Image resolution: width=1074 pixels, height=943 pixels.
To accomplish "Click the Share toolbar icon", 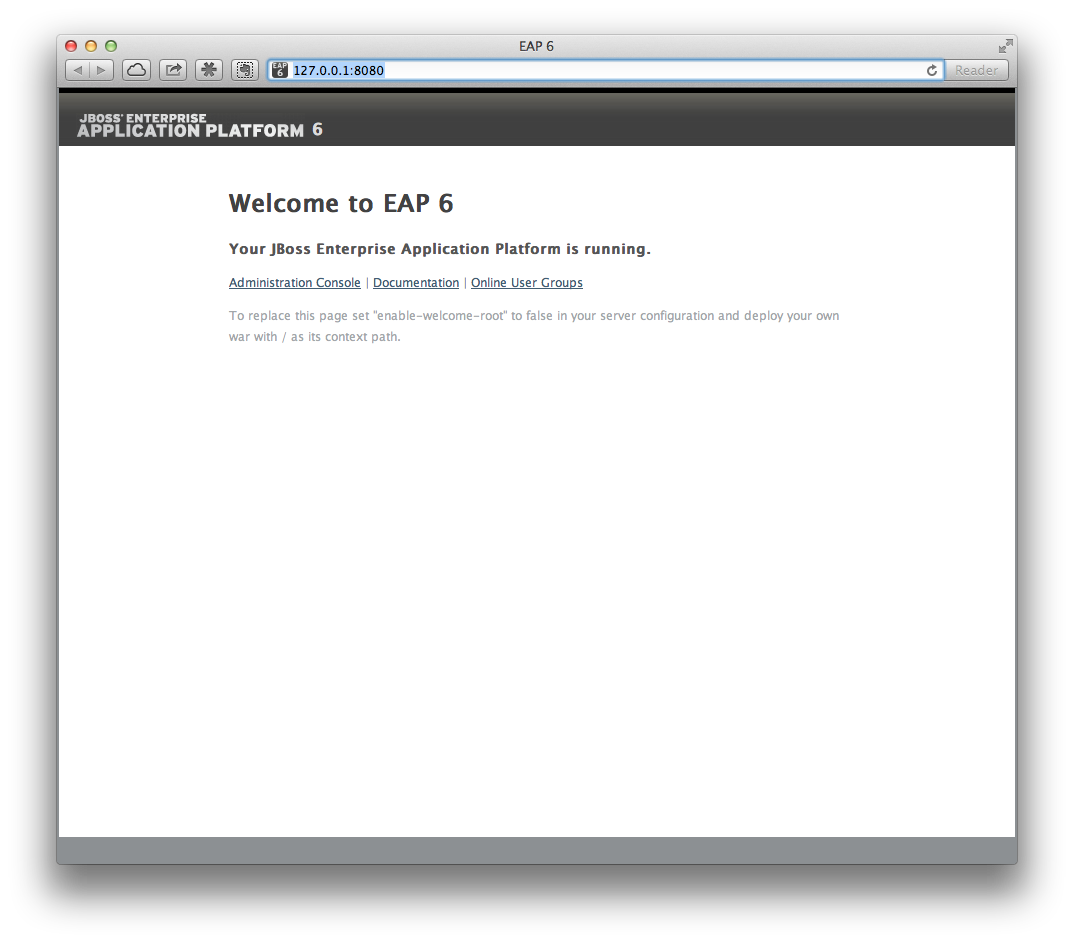I will 173,70.
